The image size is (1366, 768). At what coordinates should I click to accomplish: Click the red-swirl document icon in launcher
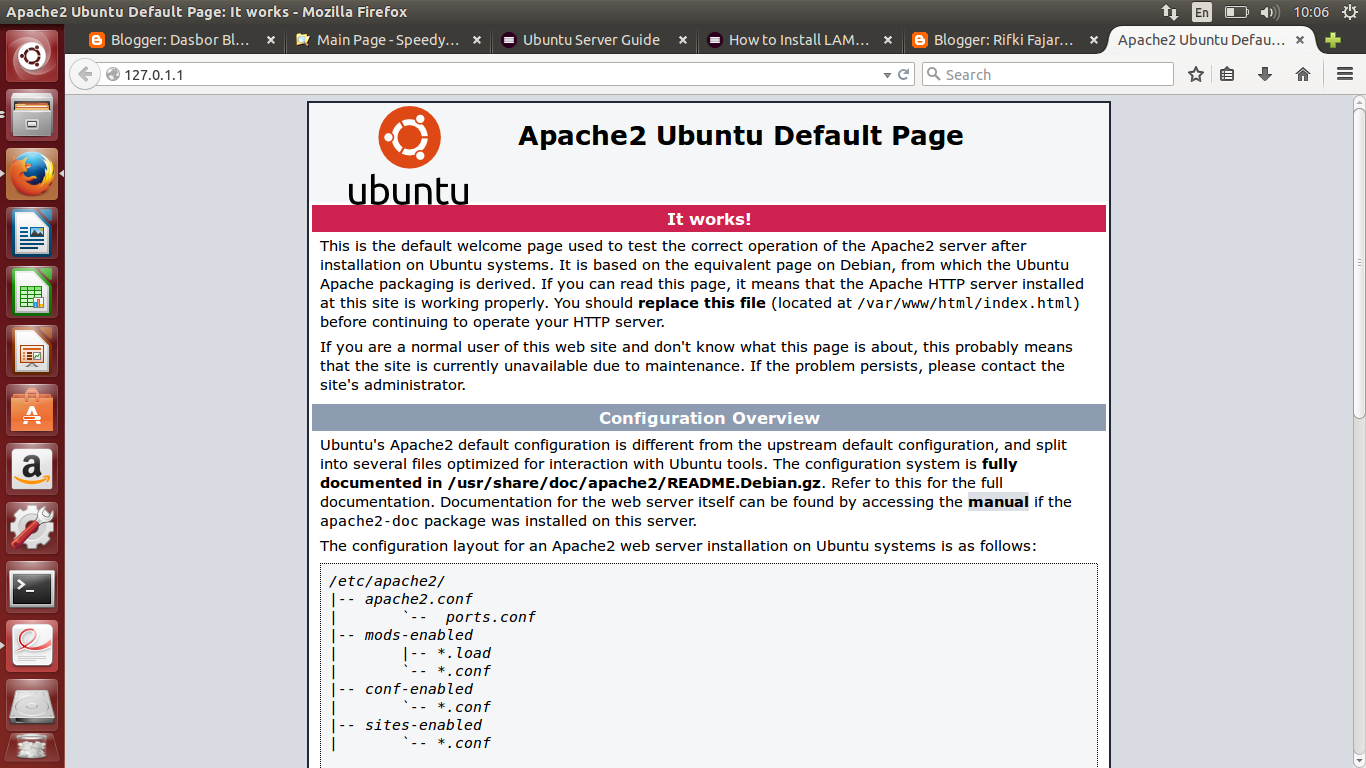33,646
